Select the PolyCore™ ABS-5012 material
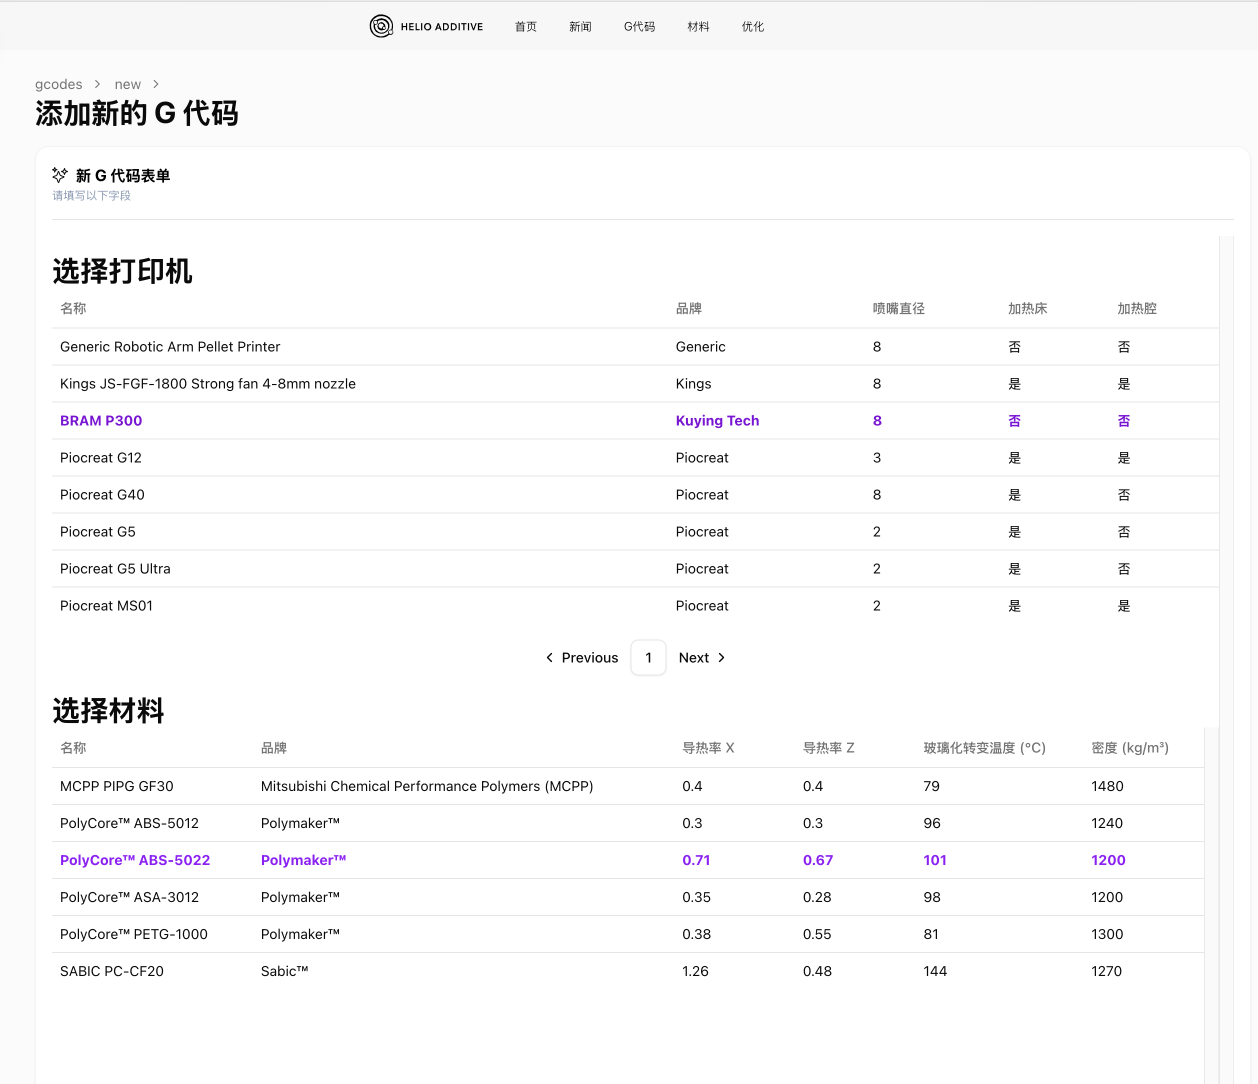 (628, 823)
